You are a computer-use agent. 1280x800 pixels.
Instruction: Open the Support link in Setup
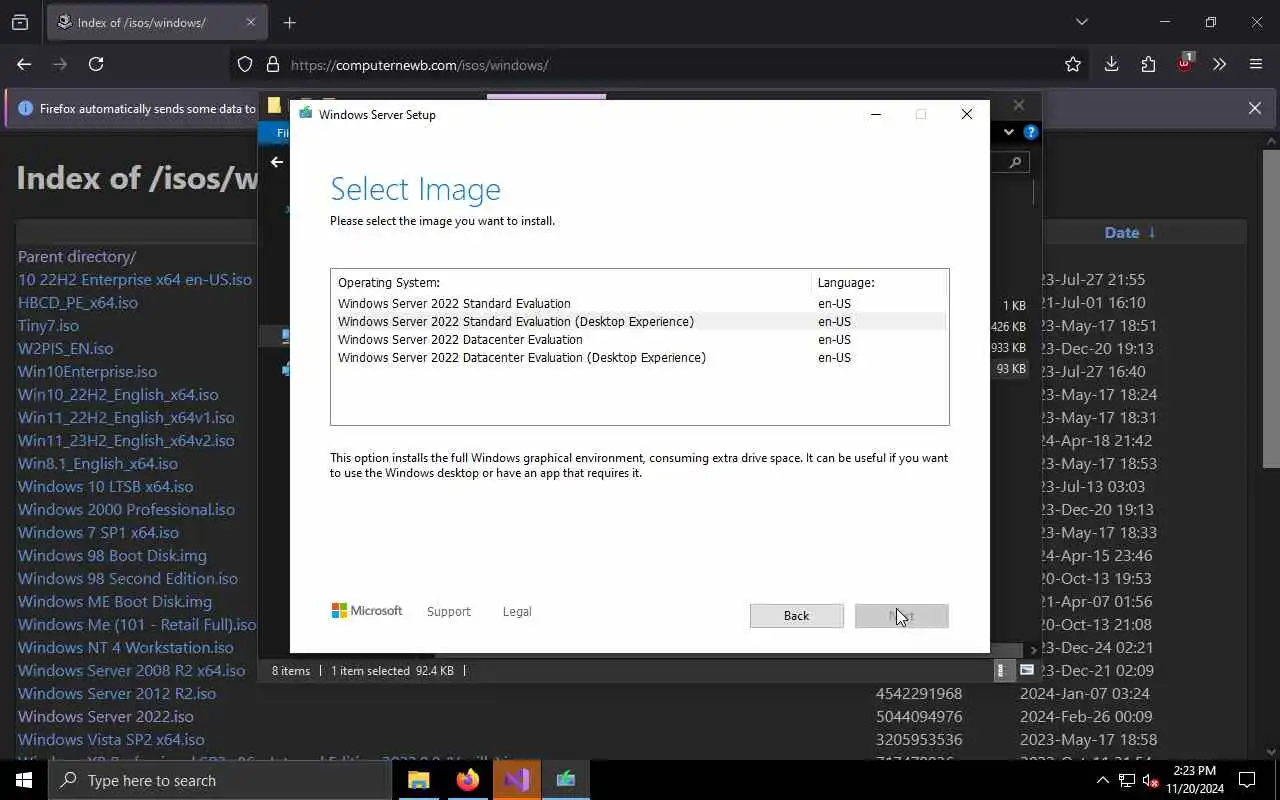point(448,611)
